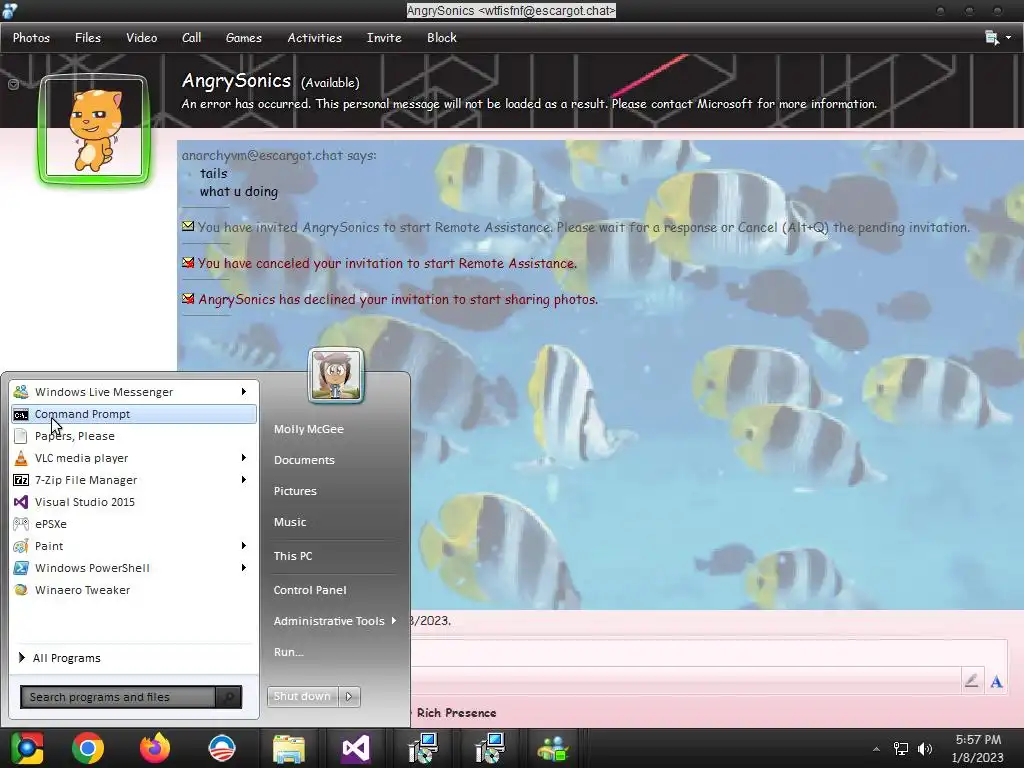This screenshot has width=1024, height=768.
Task: Click the PowerShell icon
Action: tap(21, 568)
